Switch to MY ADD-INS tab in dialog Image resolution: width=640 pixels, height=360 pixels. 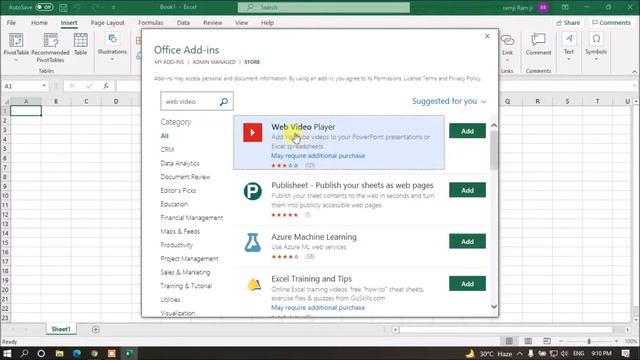pos(169,62)
